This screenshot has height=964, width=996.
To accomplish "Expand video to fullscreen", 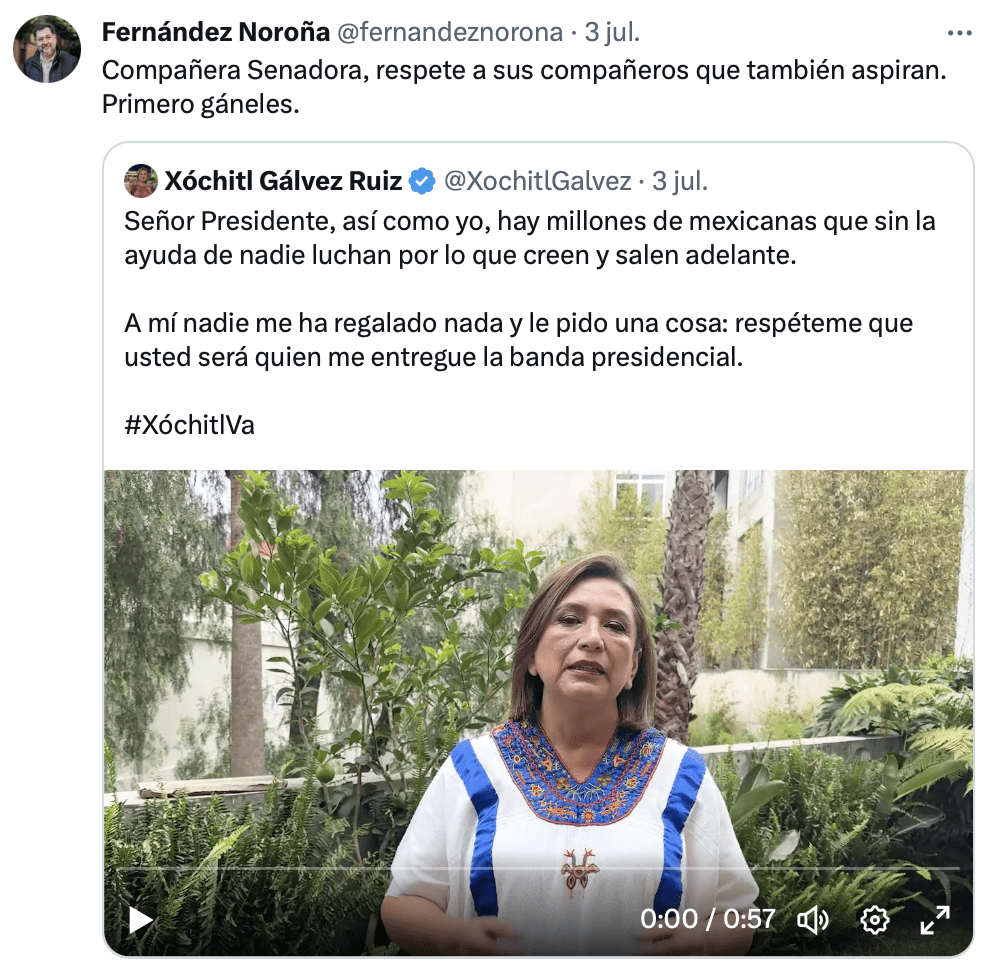I will point(935,920).
